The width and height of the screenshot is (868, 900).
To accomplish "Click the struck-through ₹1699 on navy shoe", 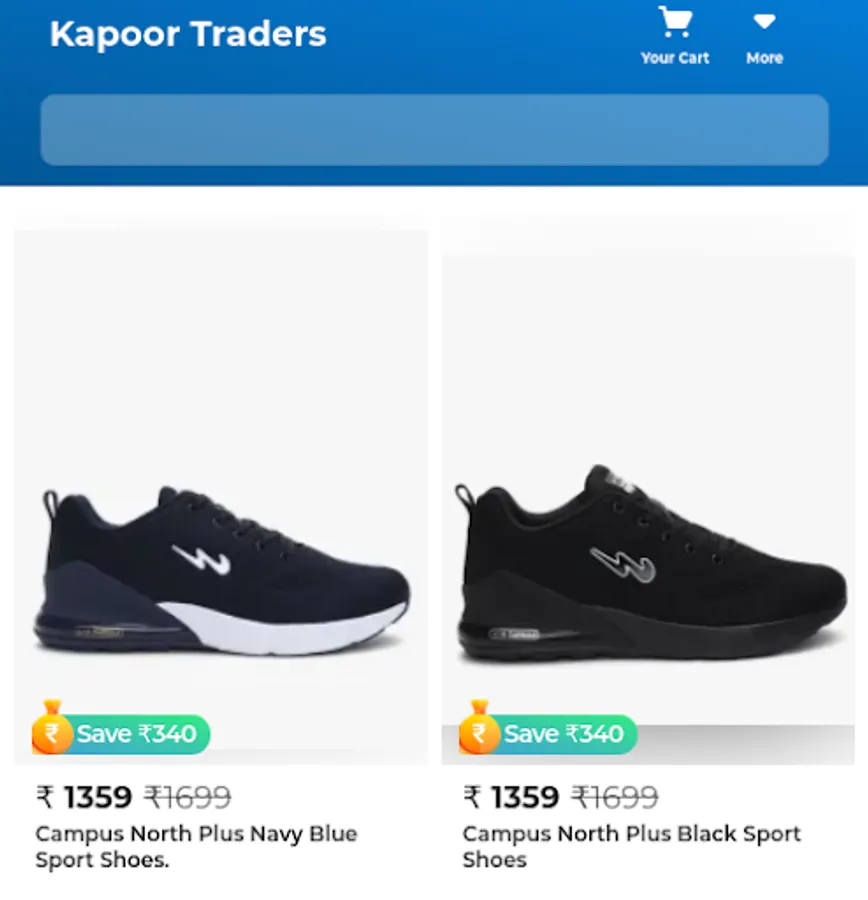I will [187, 797].
